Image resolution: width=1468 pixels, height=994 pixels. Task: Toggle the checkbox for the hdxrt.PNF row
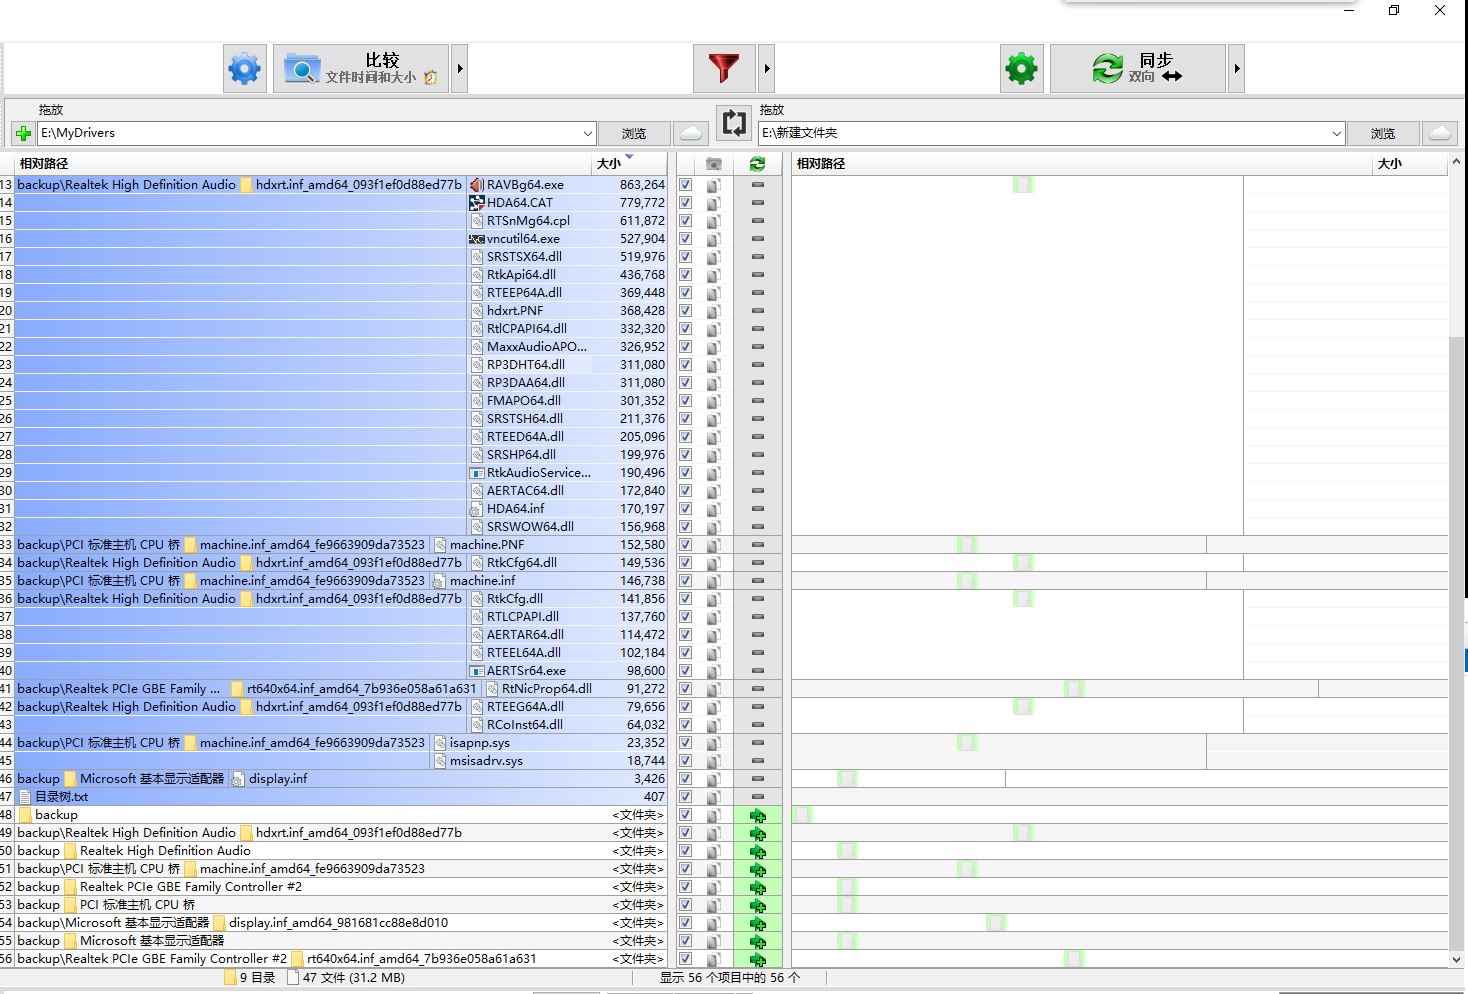pos(685,311)
